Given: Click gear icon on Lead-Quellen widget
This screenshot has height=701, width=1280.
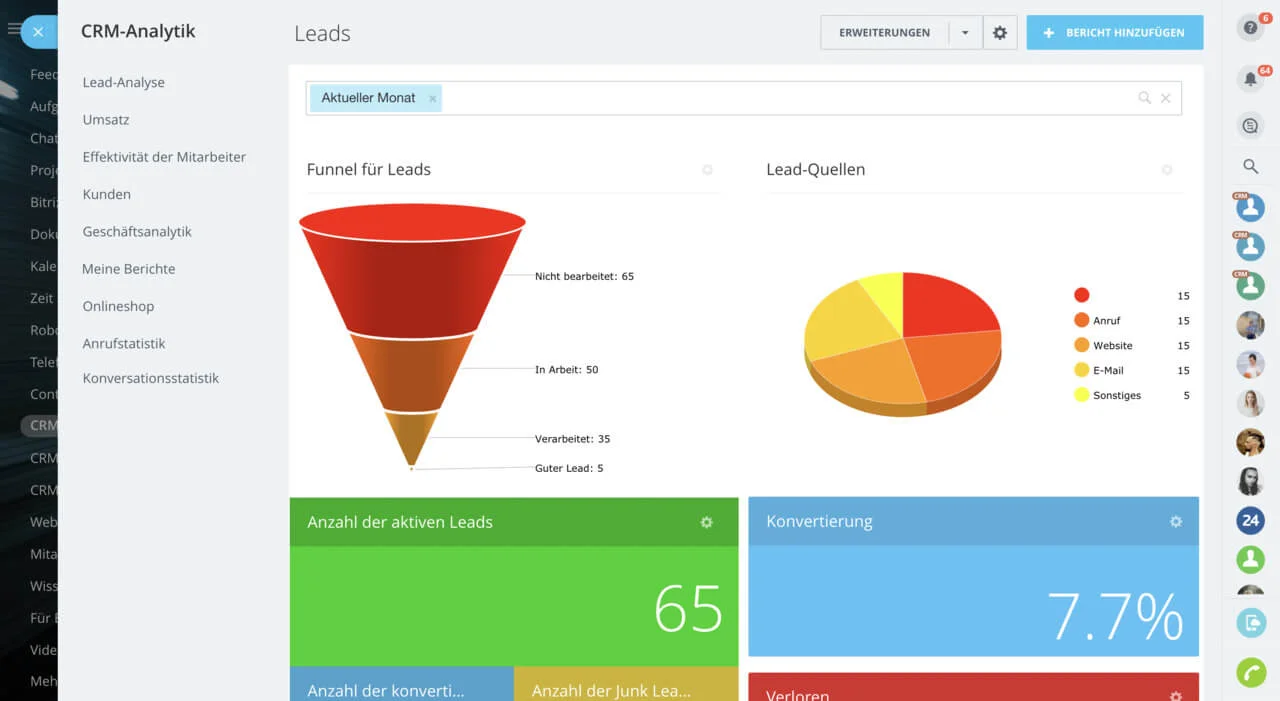Looking at the screenshot, I should pyautogui.click(x=1166, y=170).
